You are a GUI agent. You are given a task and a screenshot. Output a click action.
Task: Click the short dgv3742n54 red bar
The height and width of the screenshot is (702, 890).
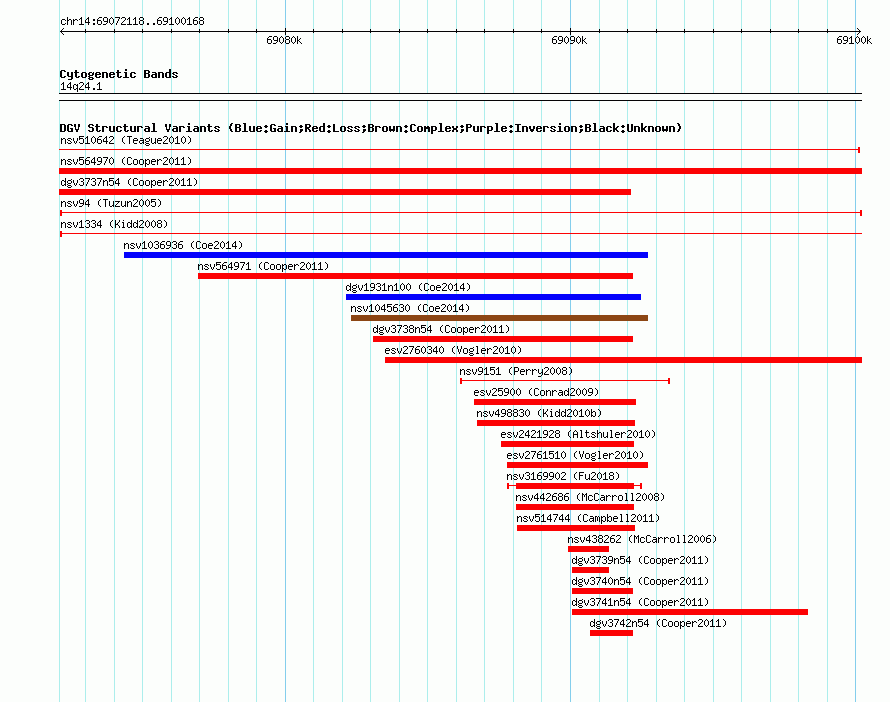click(x=611, y=633)
